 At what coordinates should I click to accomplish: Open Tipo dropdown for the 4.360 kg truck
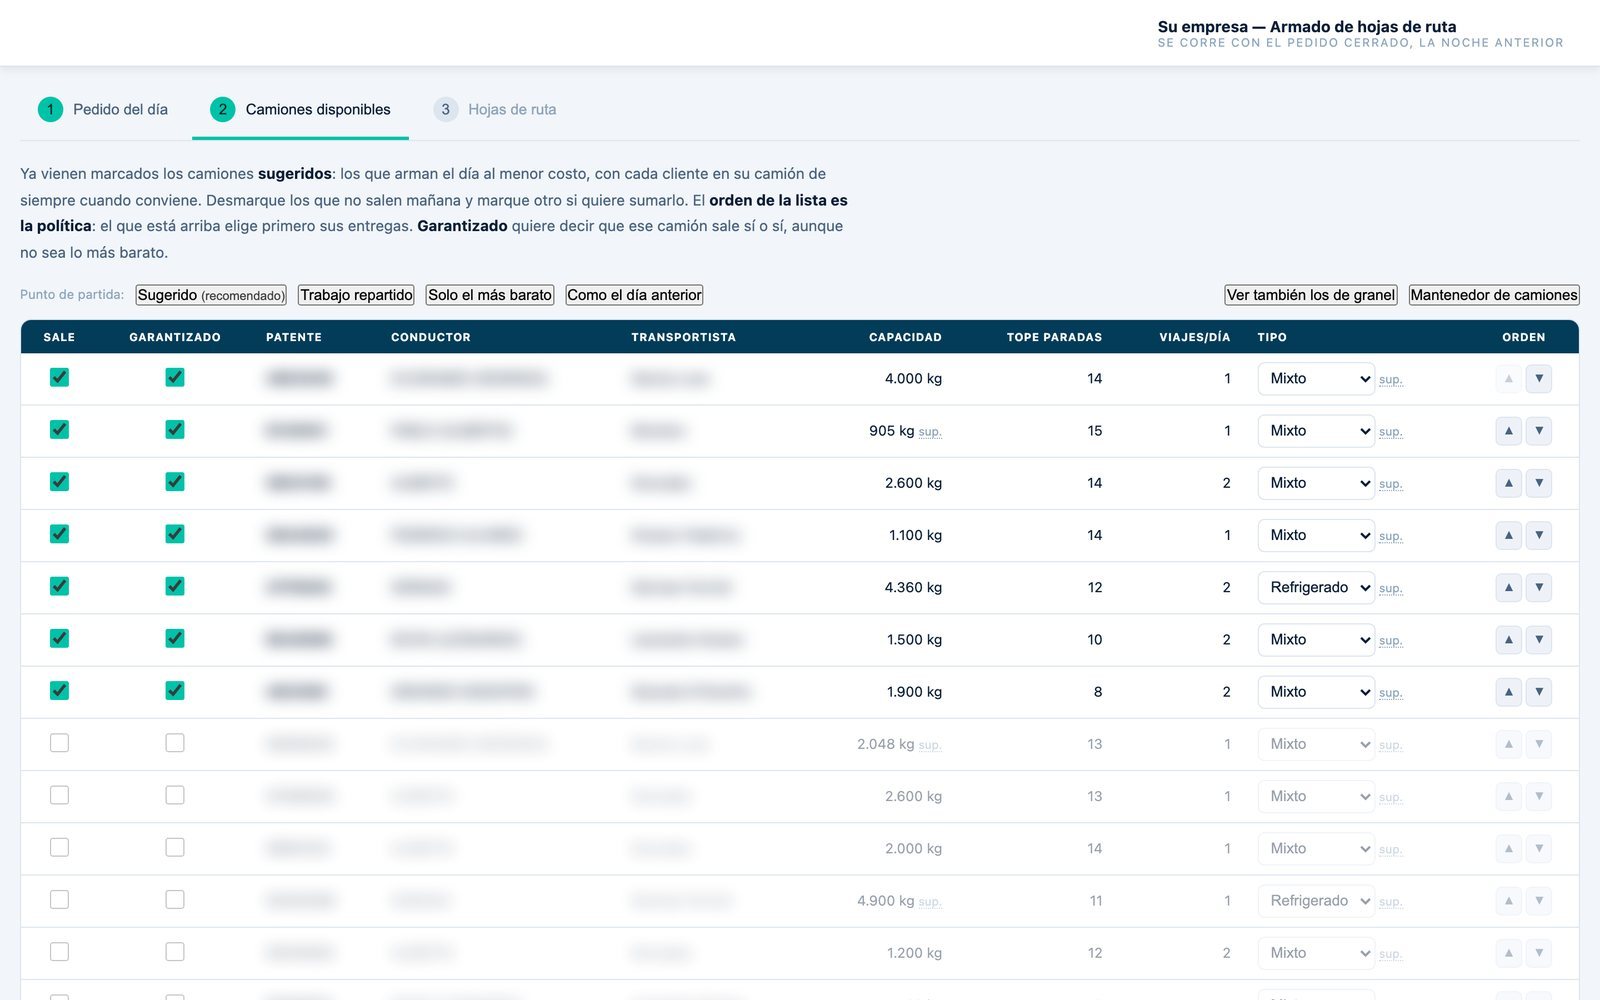1316,587
